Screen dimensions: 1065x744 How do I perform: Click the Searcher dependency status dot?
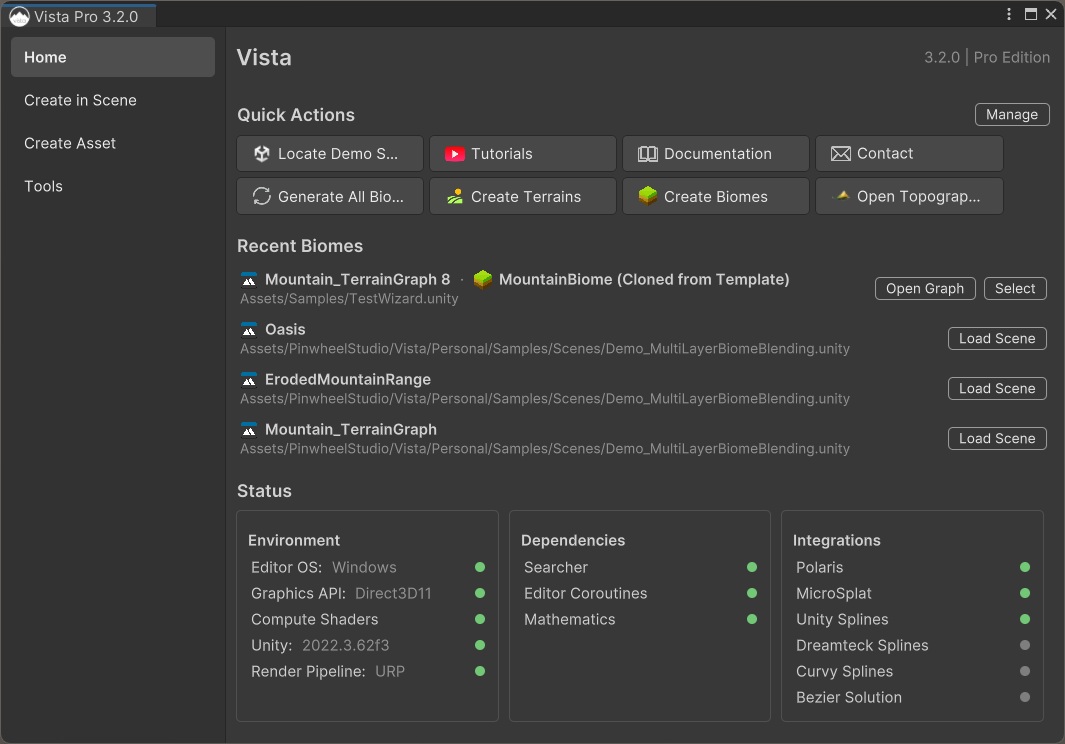(751, 567)
